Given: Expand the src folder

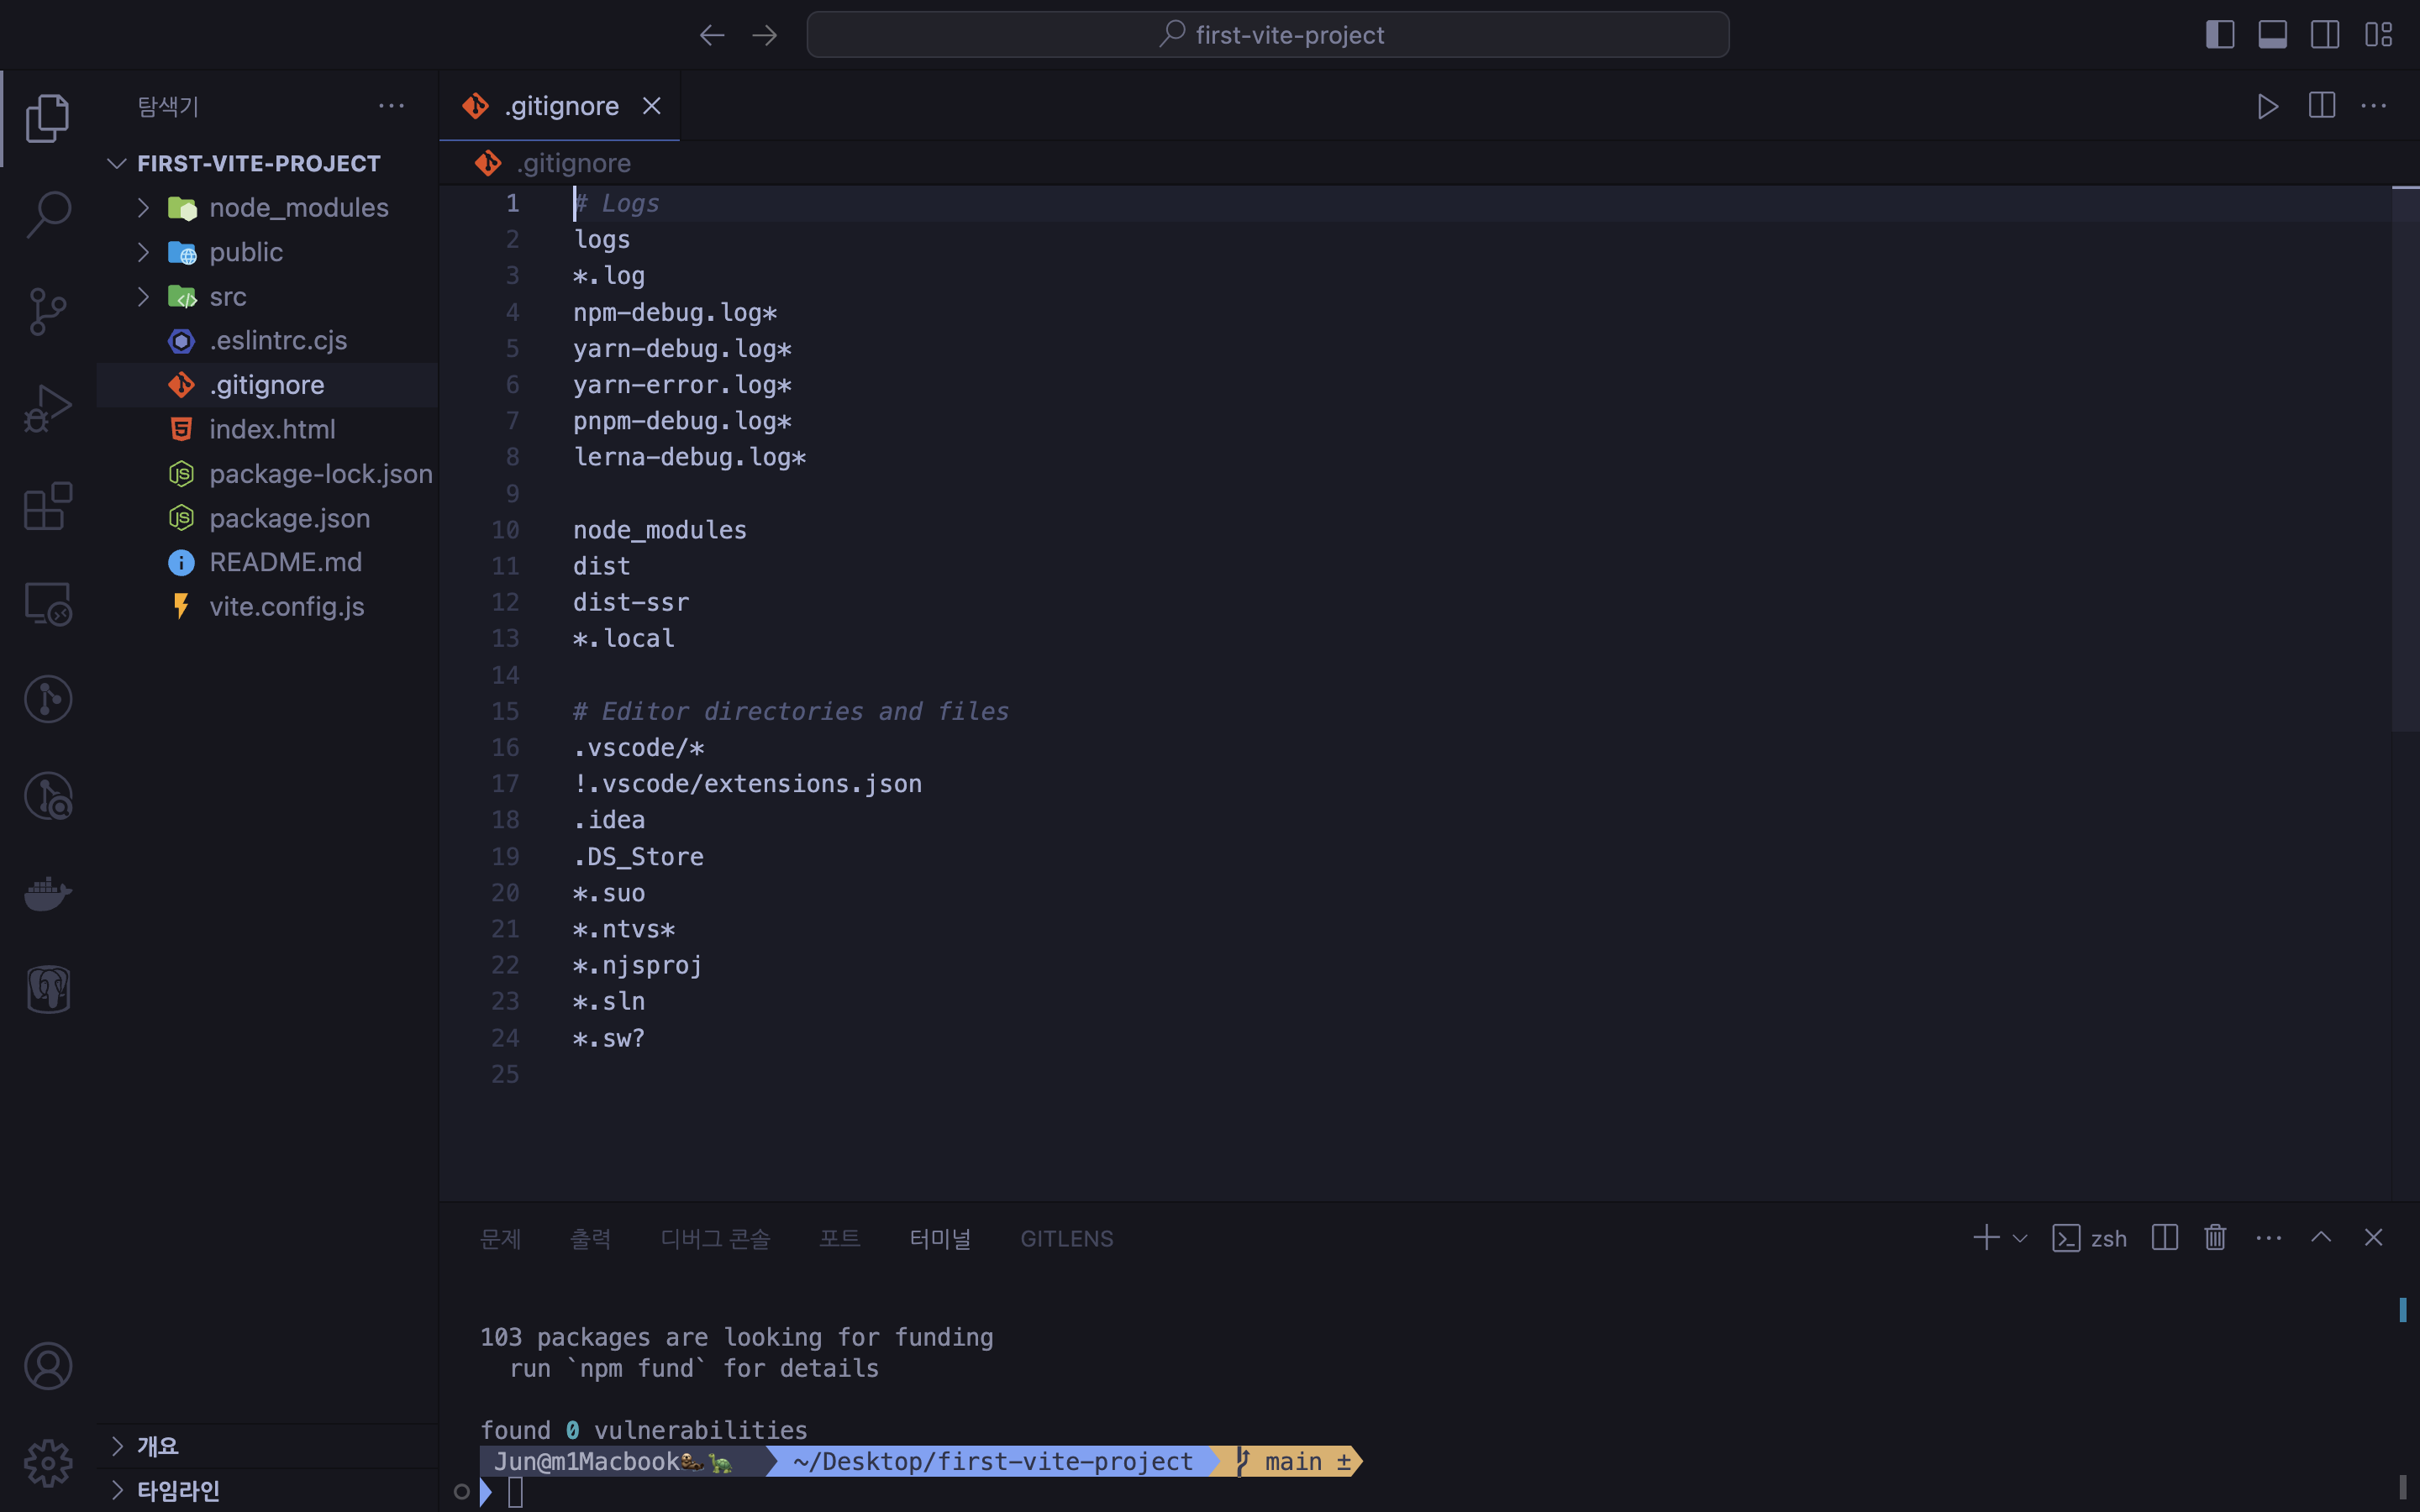Looking at the screenshot, I should tap(228, 297).
